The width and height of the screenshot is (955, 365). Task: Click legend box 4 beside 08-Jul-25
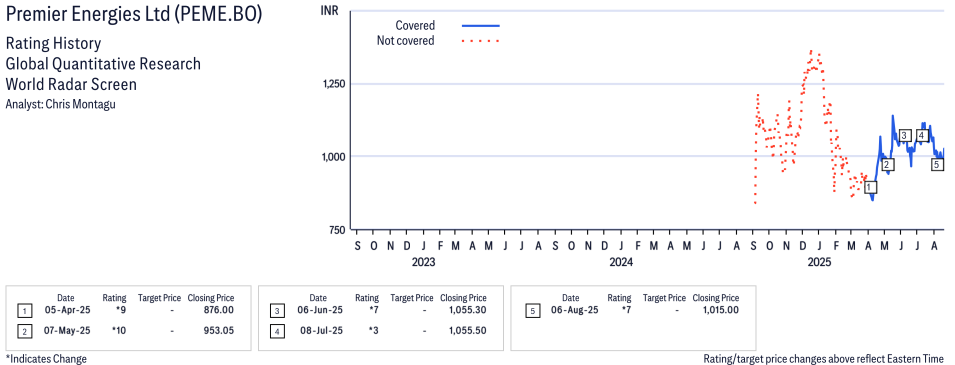(277, 331)
